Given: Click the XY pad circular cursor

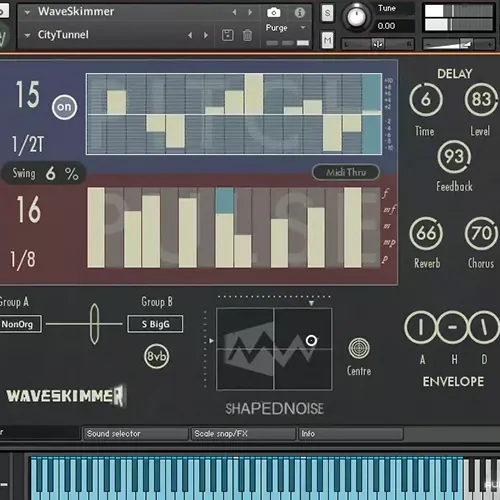Looking at the screenshot, I should click(x=311, y=340).
